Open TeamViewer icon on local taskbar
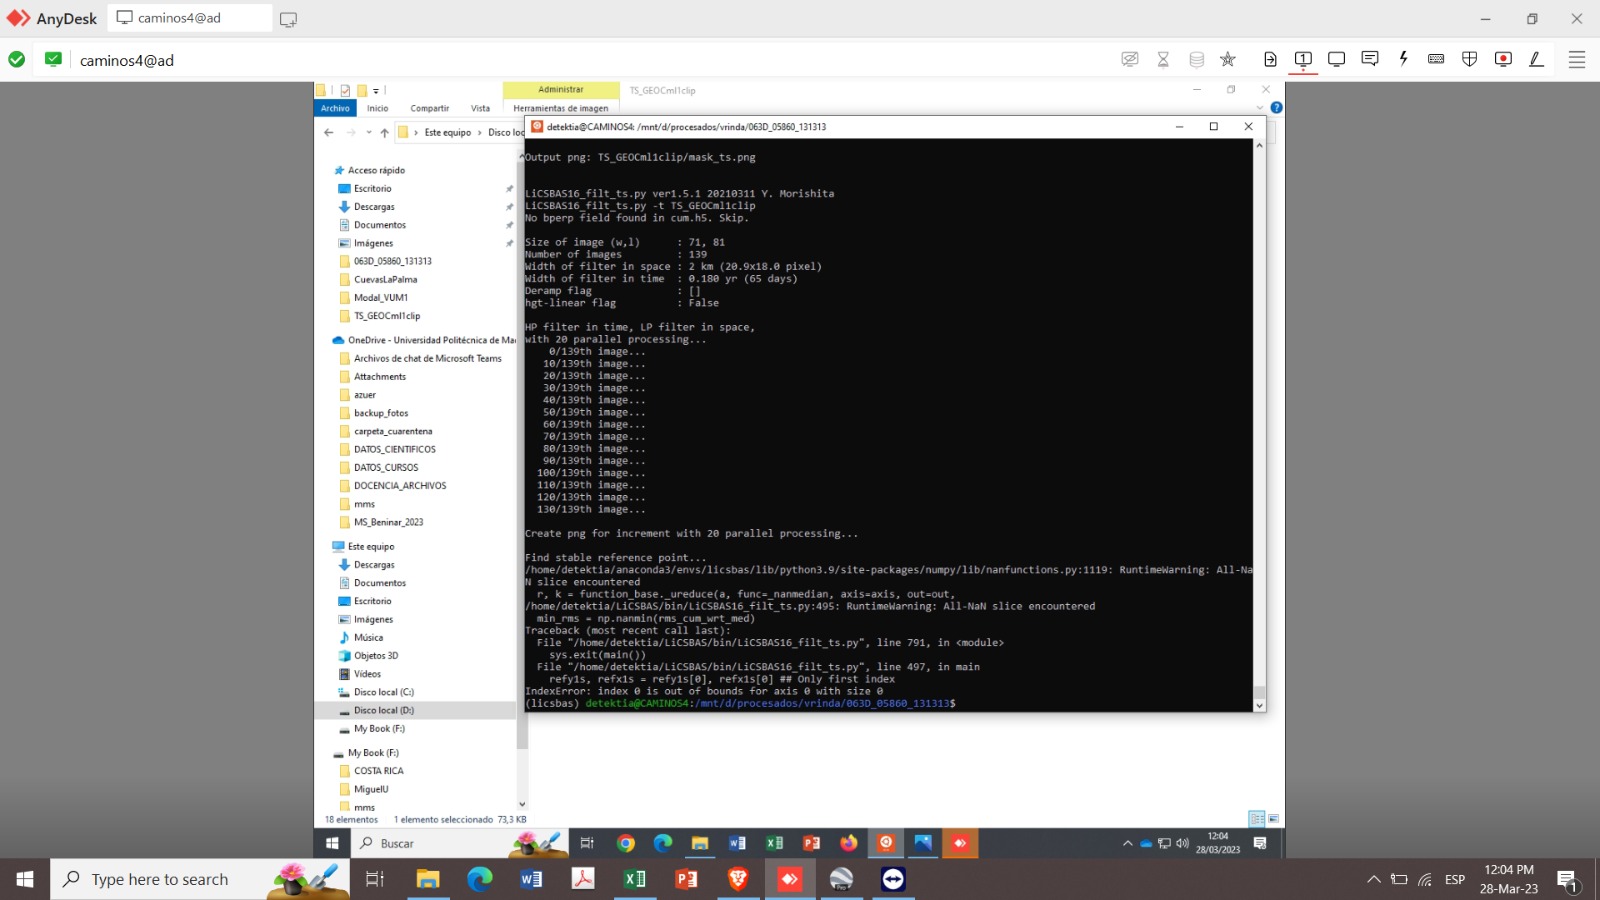The image size is (1600, 900). [893, 879]
